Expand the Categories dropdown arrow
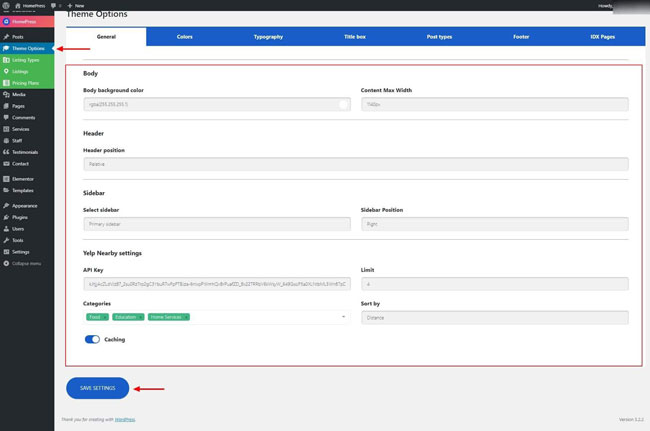The image size is (650, 431). [343, 317]
